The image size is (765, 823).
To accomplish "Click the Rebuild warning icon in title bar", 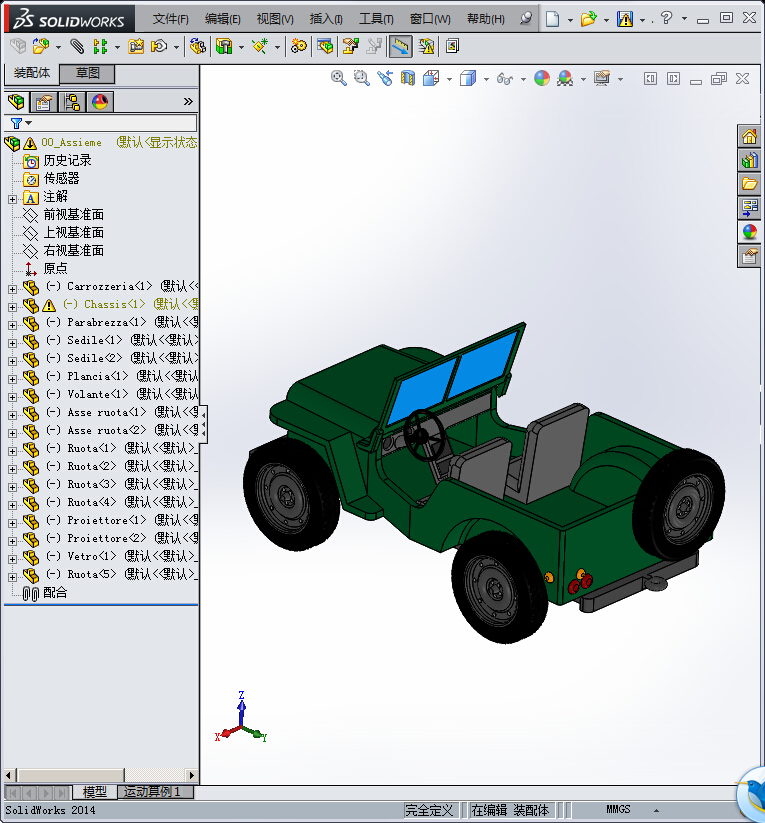I will (x=625, y=19).
